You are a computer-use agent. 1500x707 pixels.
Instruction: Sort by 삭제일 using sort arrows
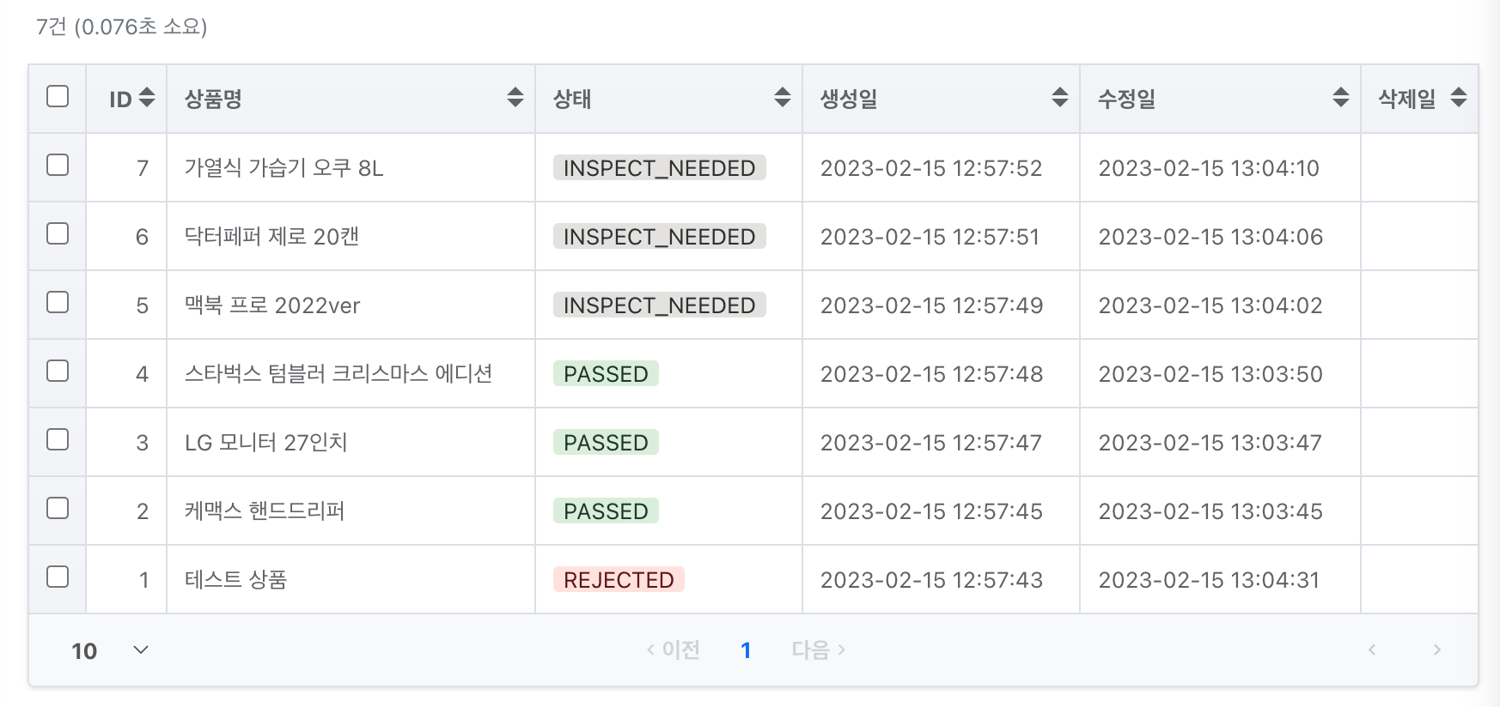click(x=1458, y=98)
